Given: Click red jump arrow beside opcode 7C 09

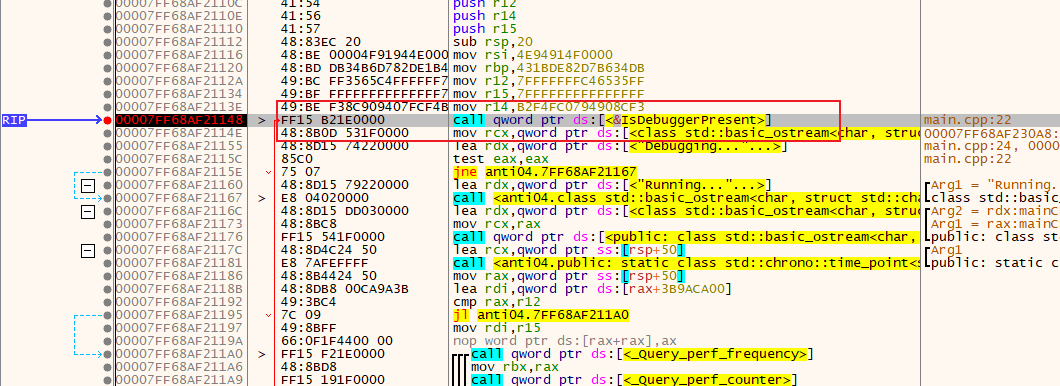Looking at the screenshot, I should 270,315.
